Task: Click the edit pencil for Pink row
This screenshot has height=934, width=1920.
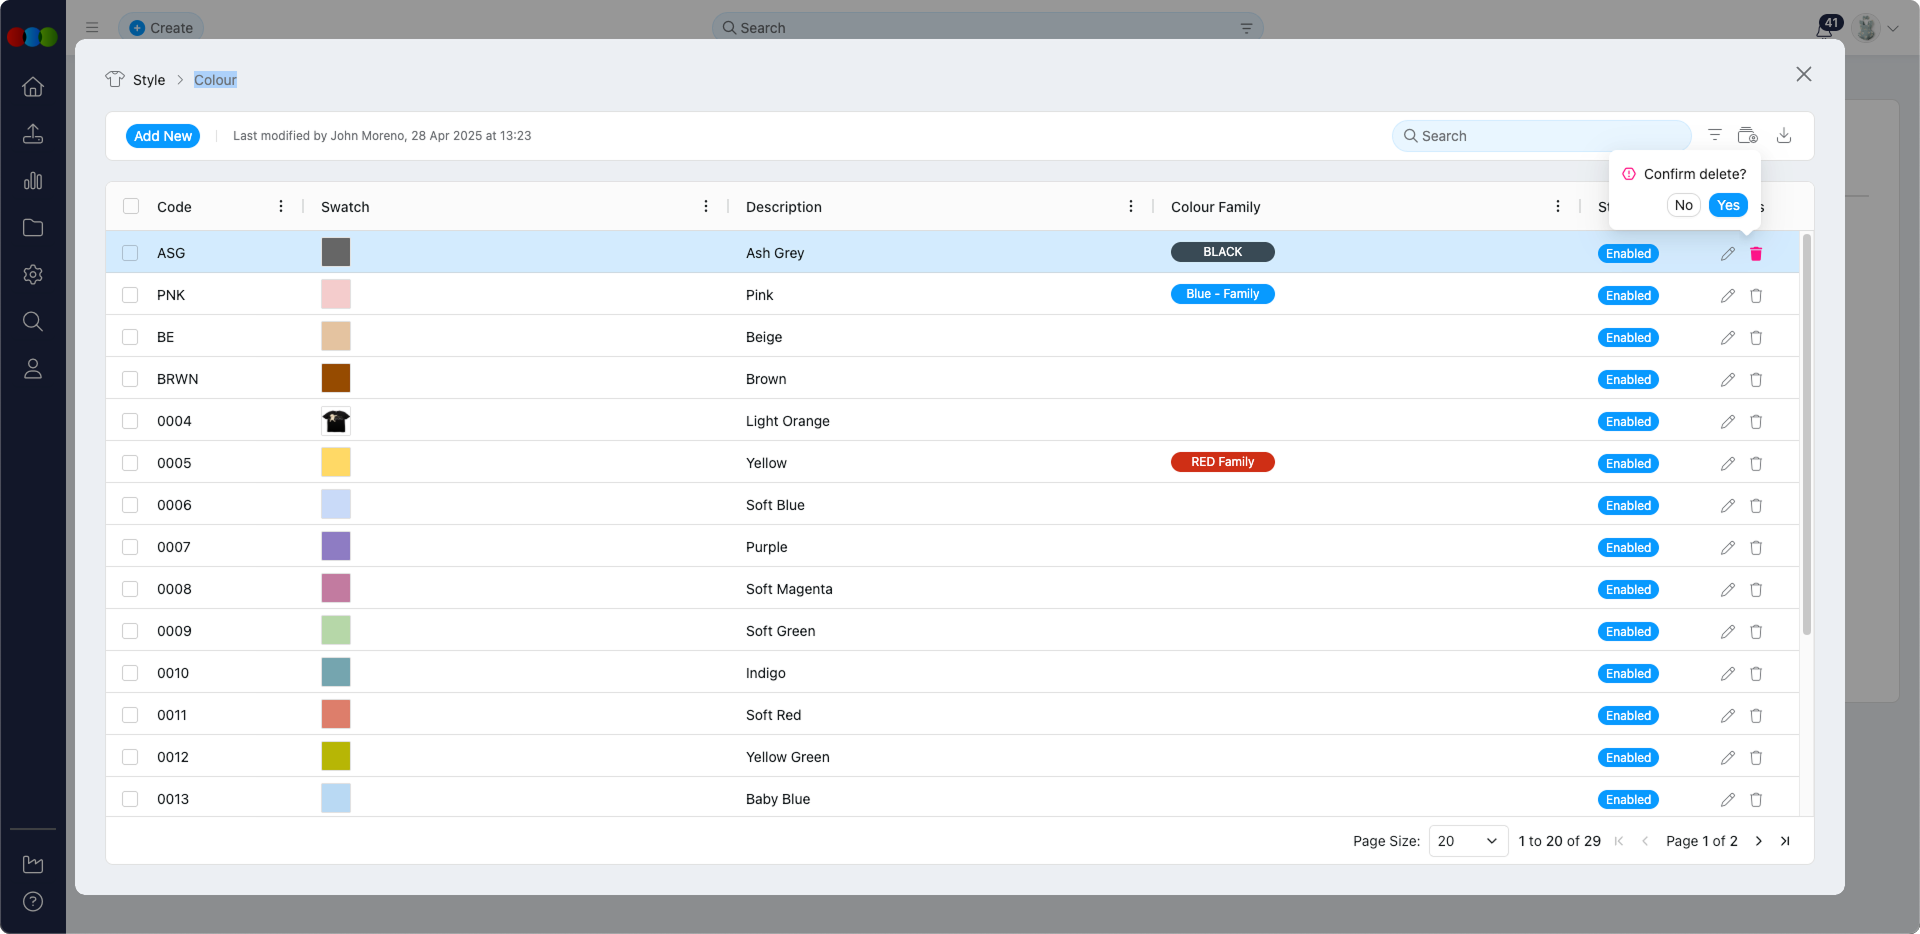Action: click(x=1727, y=296)
